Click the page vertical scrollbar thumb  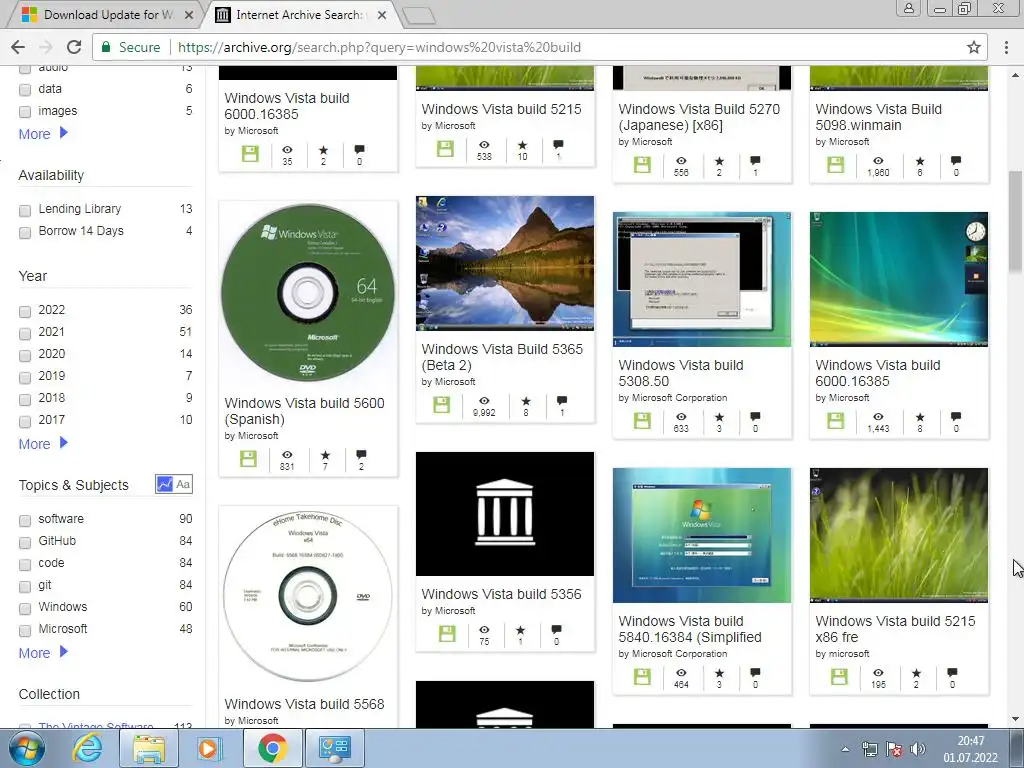pyautogui.click(x=1015, y=221)
